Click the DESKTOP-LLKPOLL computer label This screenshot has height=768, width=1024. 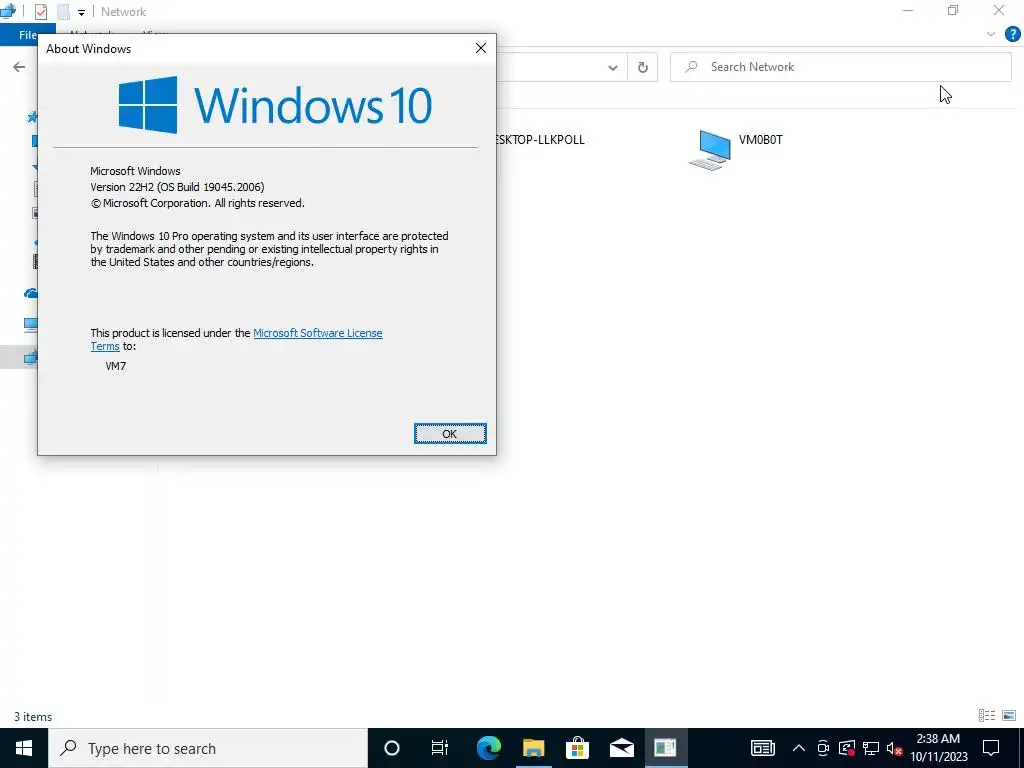coord(541,140)
